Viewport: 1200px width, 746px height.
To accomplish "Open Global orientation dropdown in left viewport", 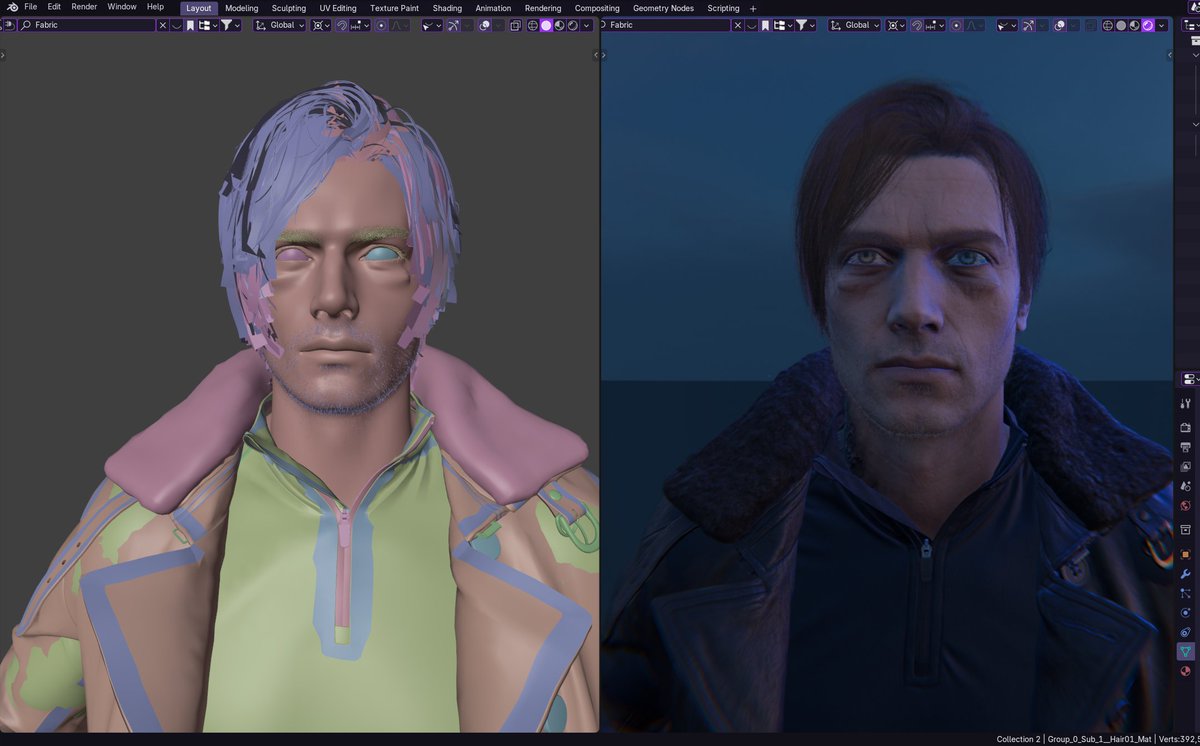I will (x=280, y=25).
